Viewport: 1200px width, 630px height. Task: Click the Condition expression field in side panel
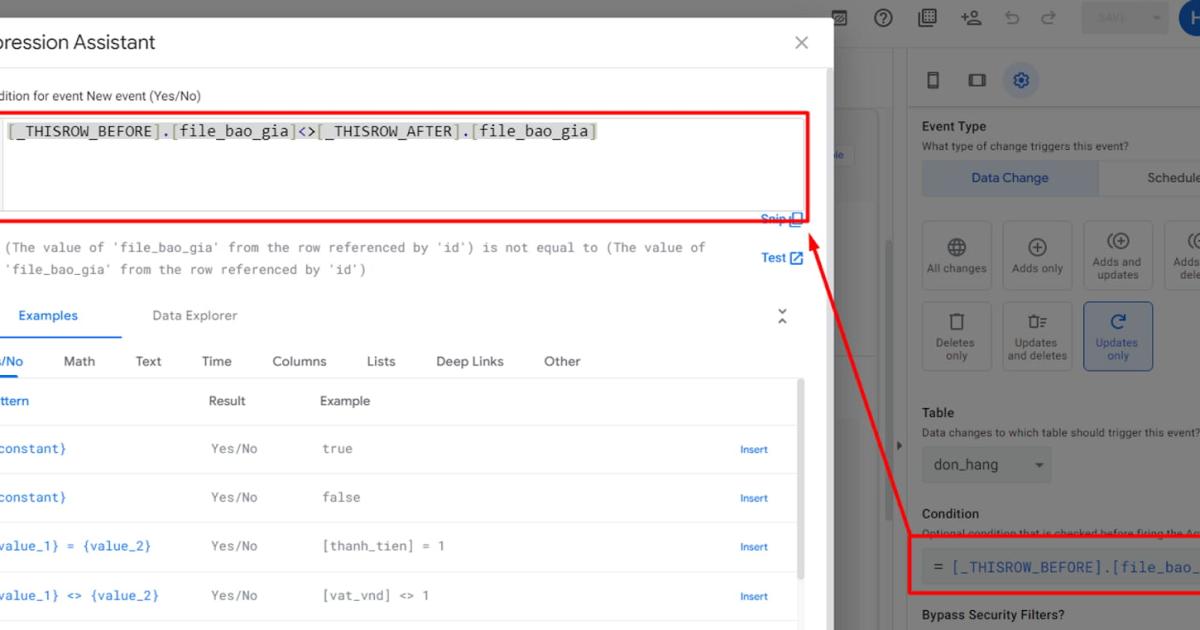(1060, 567)
